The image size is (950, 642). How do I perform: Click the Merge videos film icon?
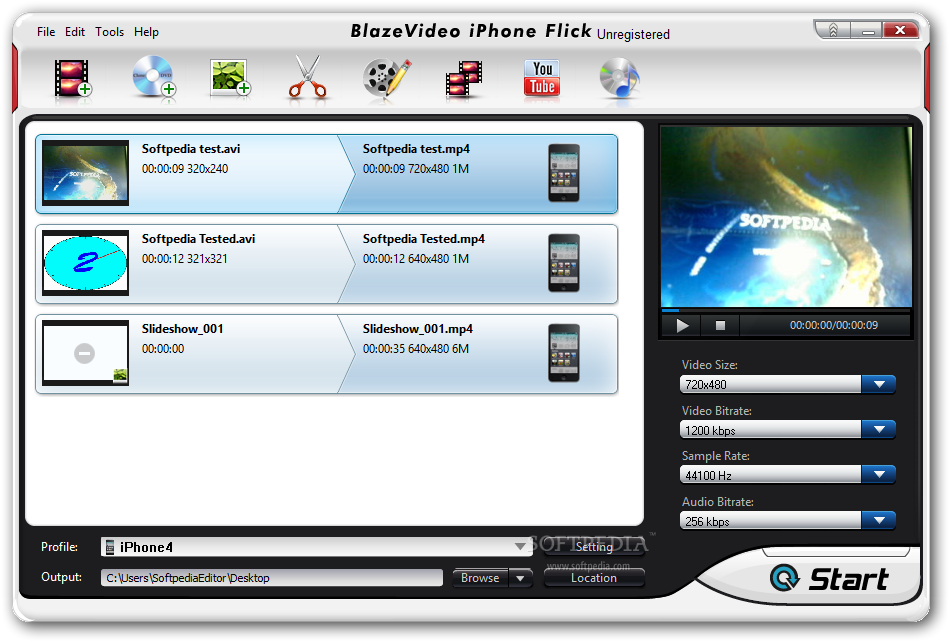point(464,79)
